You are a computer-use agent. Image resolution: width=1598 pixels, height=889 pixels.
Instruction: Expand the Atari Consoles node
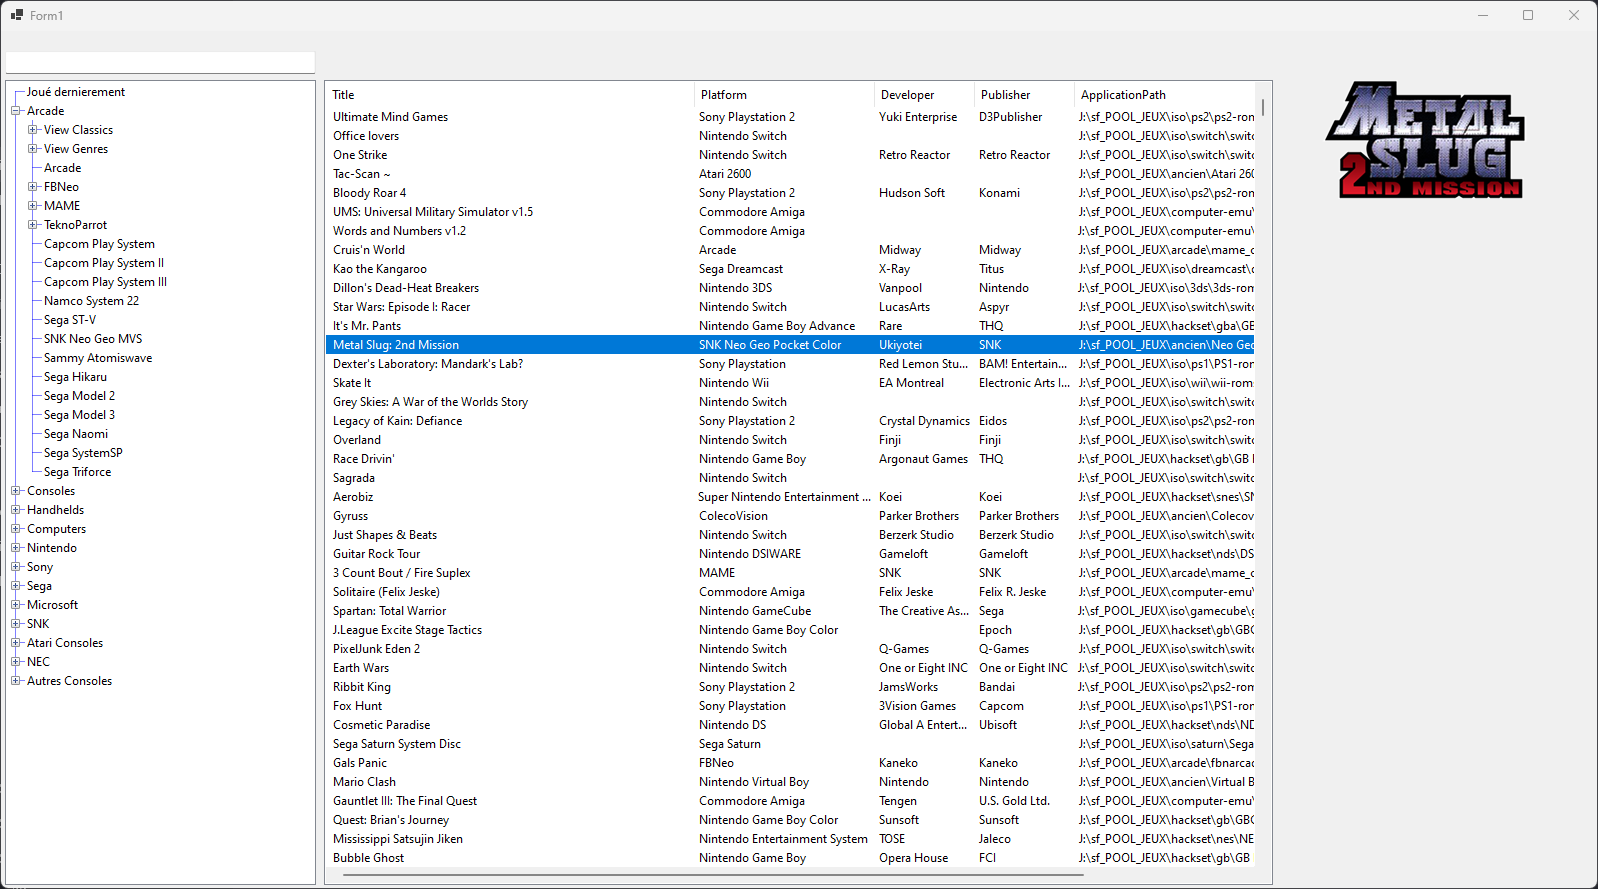pos(16,643)
